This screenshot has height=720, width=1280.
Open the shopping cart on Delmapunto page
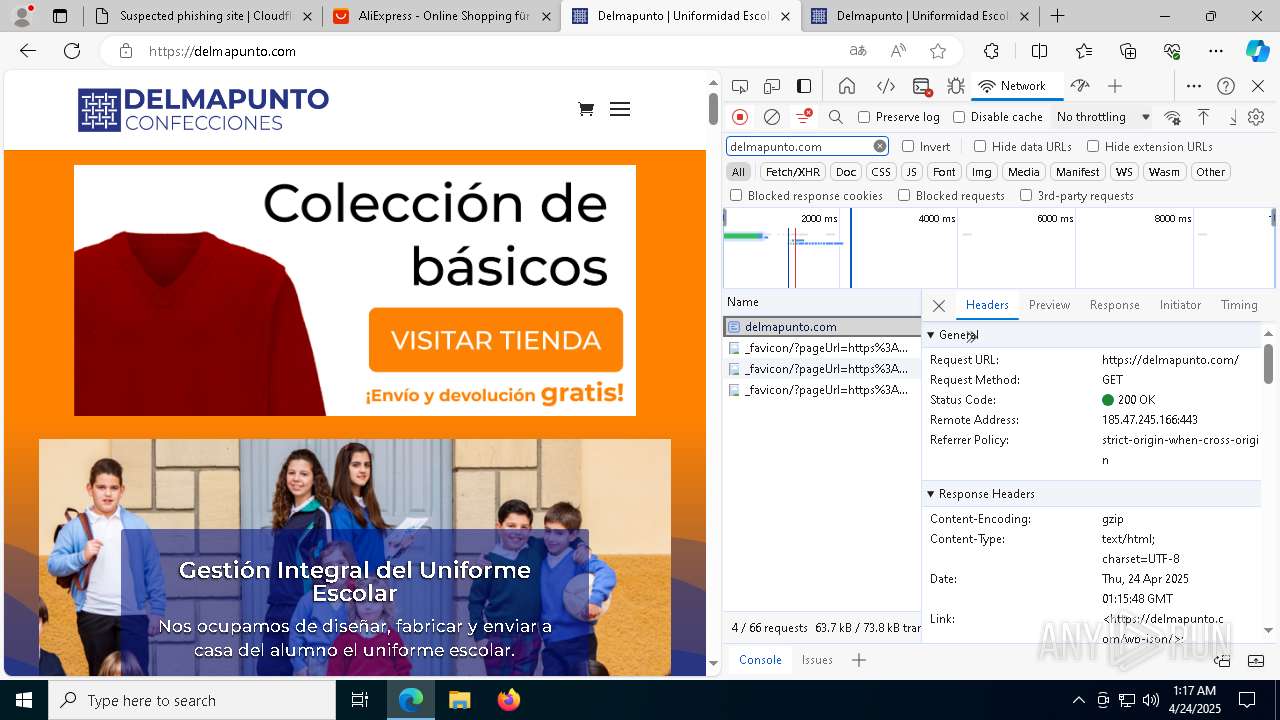[x=586, y=109]
